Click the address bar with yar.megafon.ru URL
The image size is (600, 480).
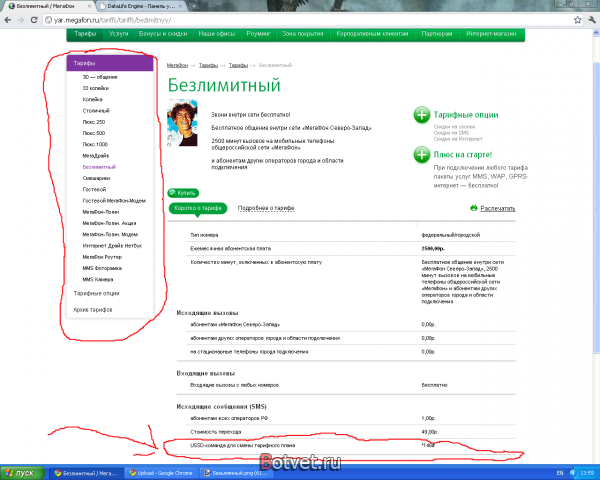click(x=306, y=20)
